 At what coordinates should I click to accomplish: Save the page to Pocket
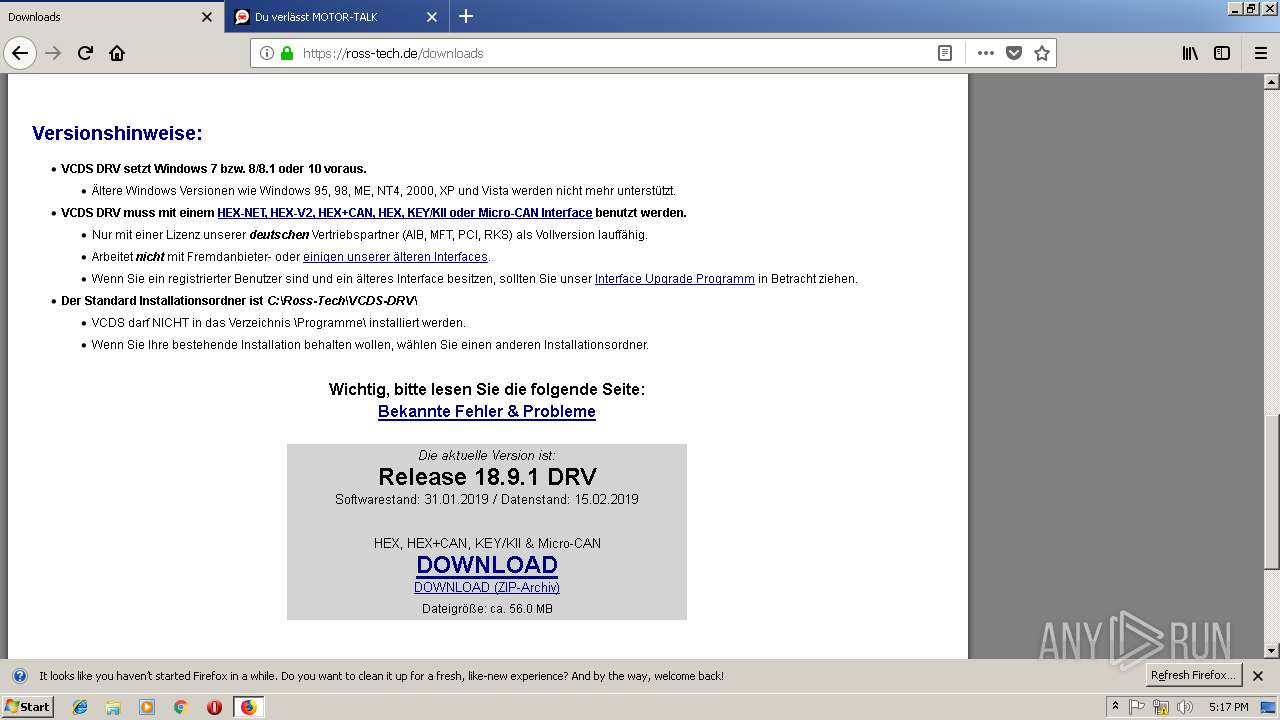tap(1014, 53)
